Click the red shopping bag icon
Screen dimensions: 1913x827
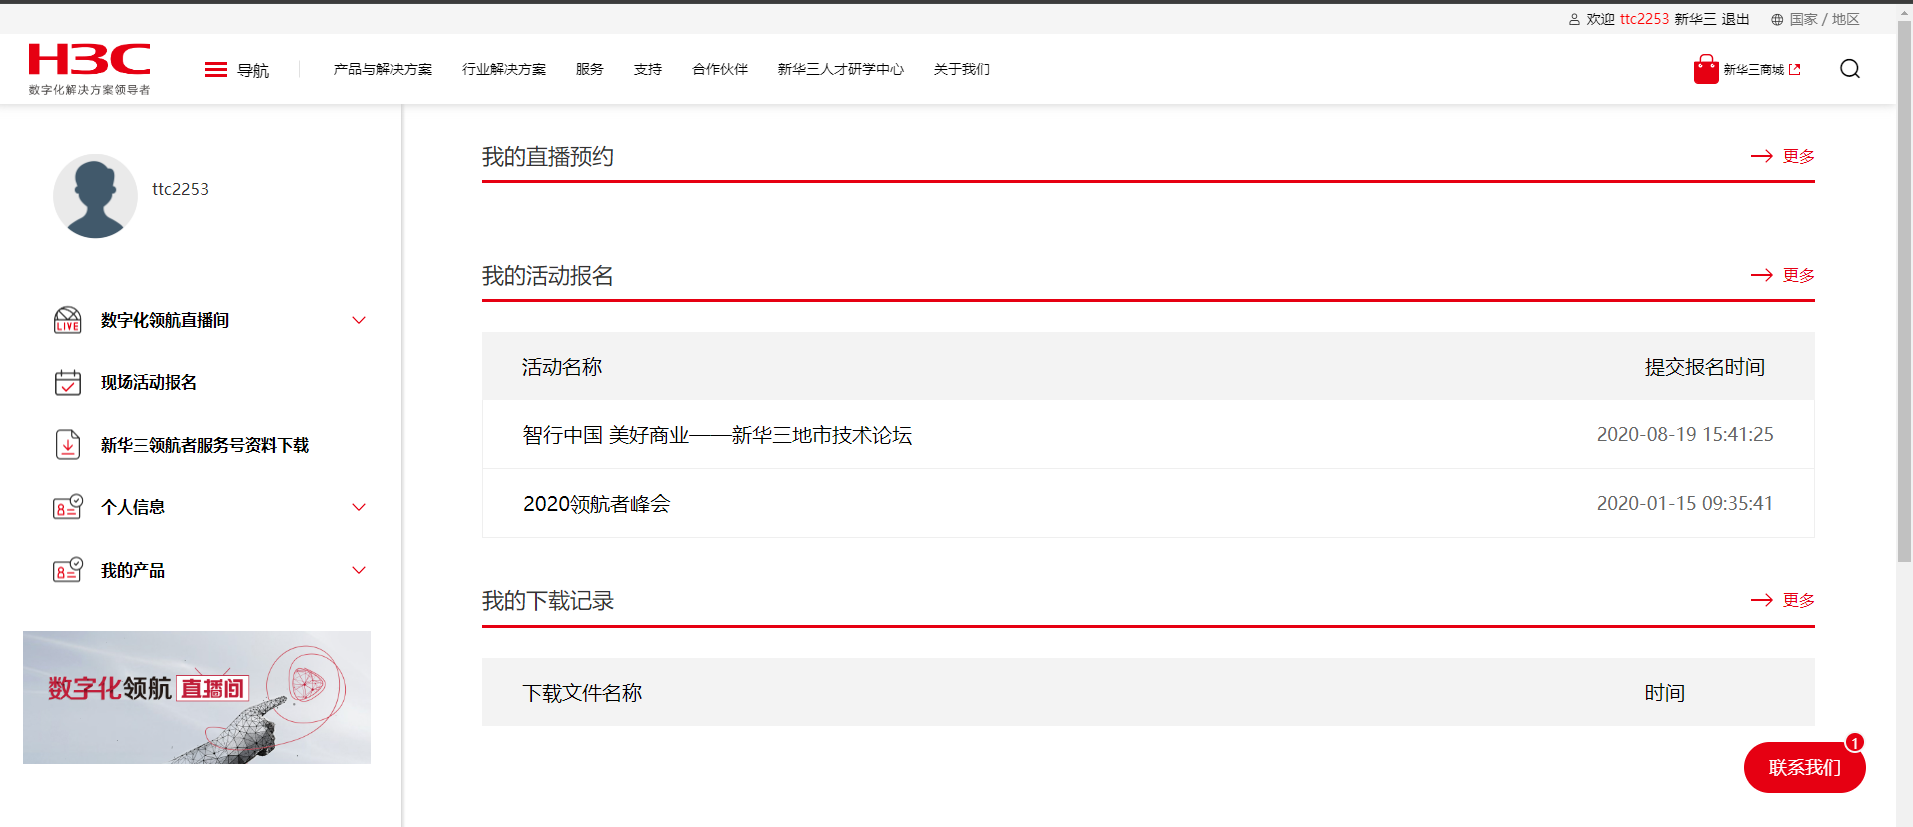tap(1705, 69)
